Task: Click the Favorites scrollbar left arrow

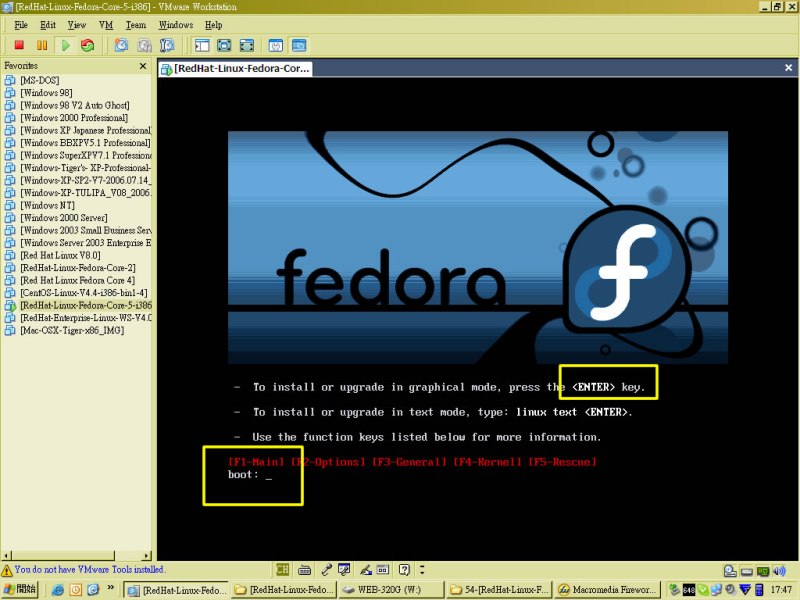Action: tap(7, 555)
